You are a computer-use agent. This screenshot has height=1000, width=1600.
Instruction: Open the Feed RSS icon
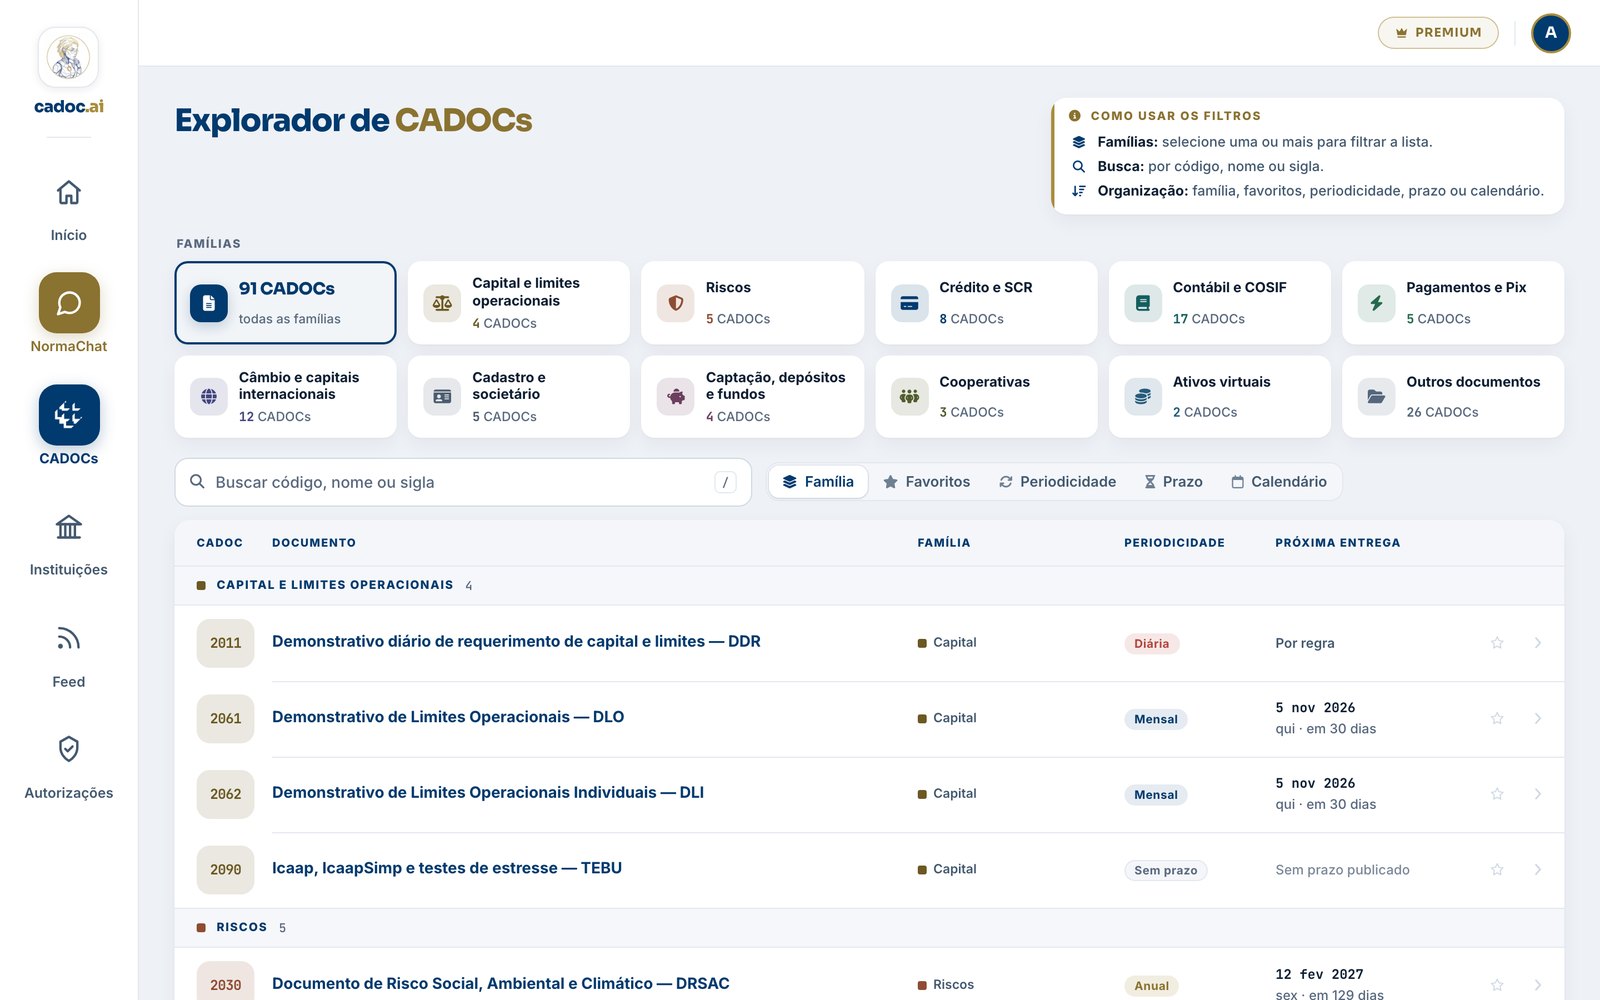[68, 638]
